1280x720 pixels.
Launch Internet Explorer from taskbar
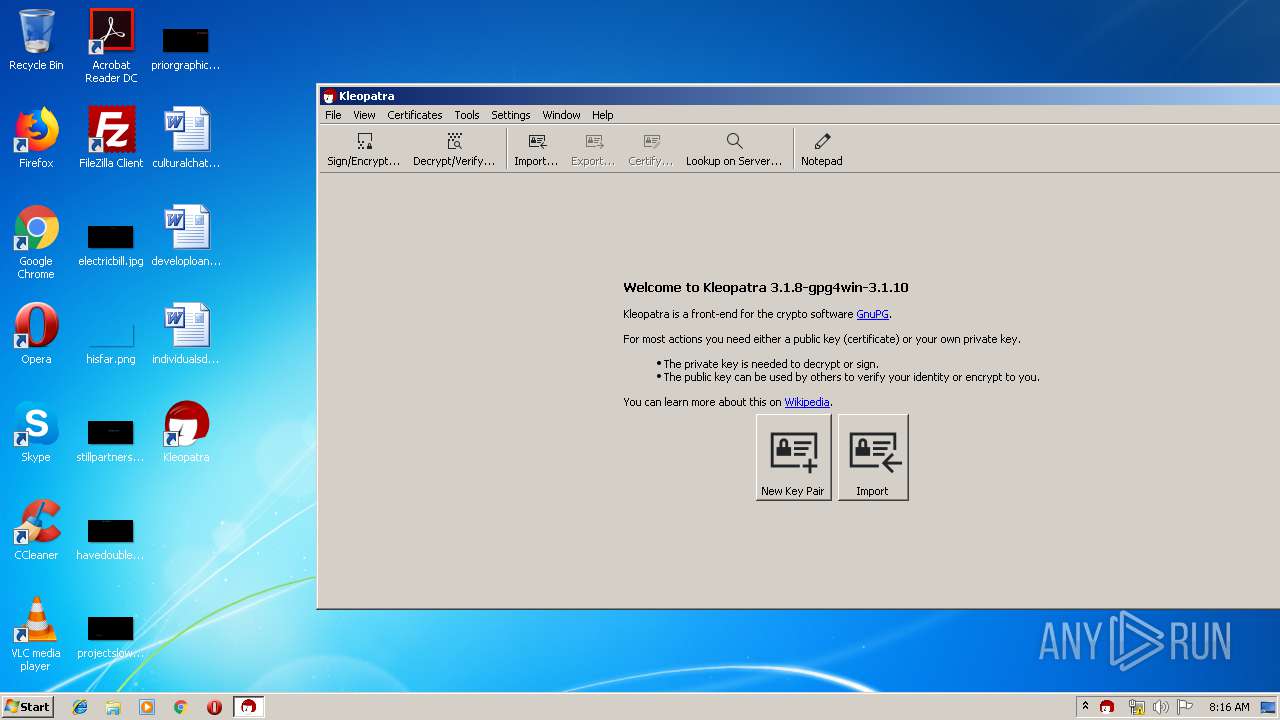80,707
